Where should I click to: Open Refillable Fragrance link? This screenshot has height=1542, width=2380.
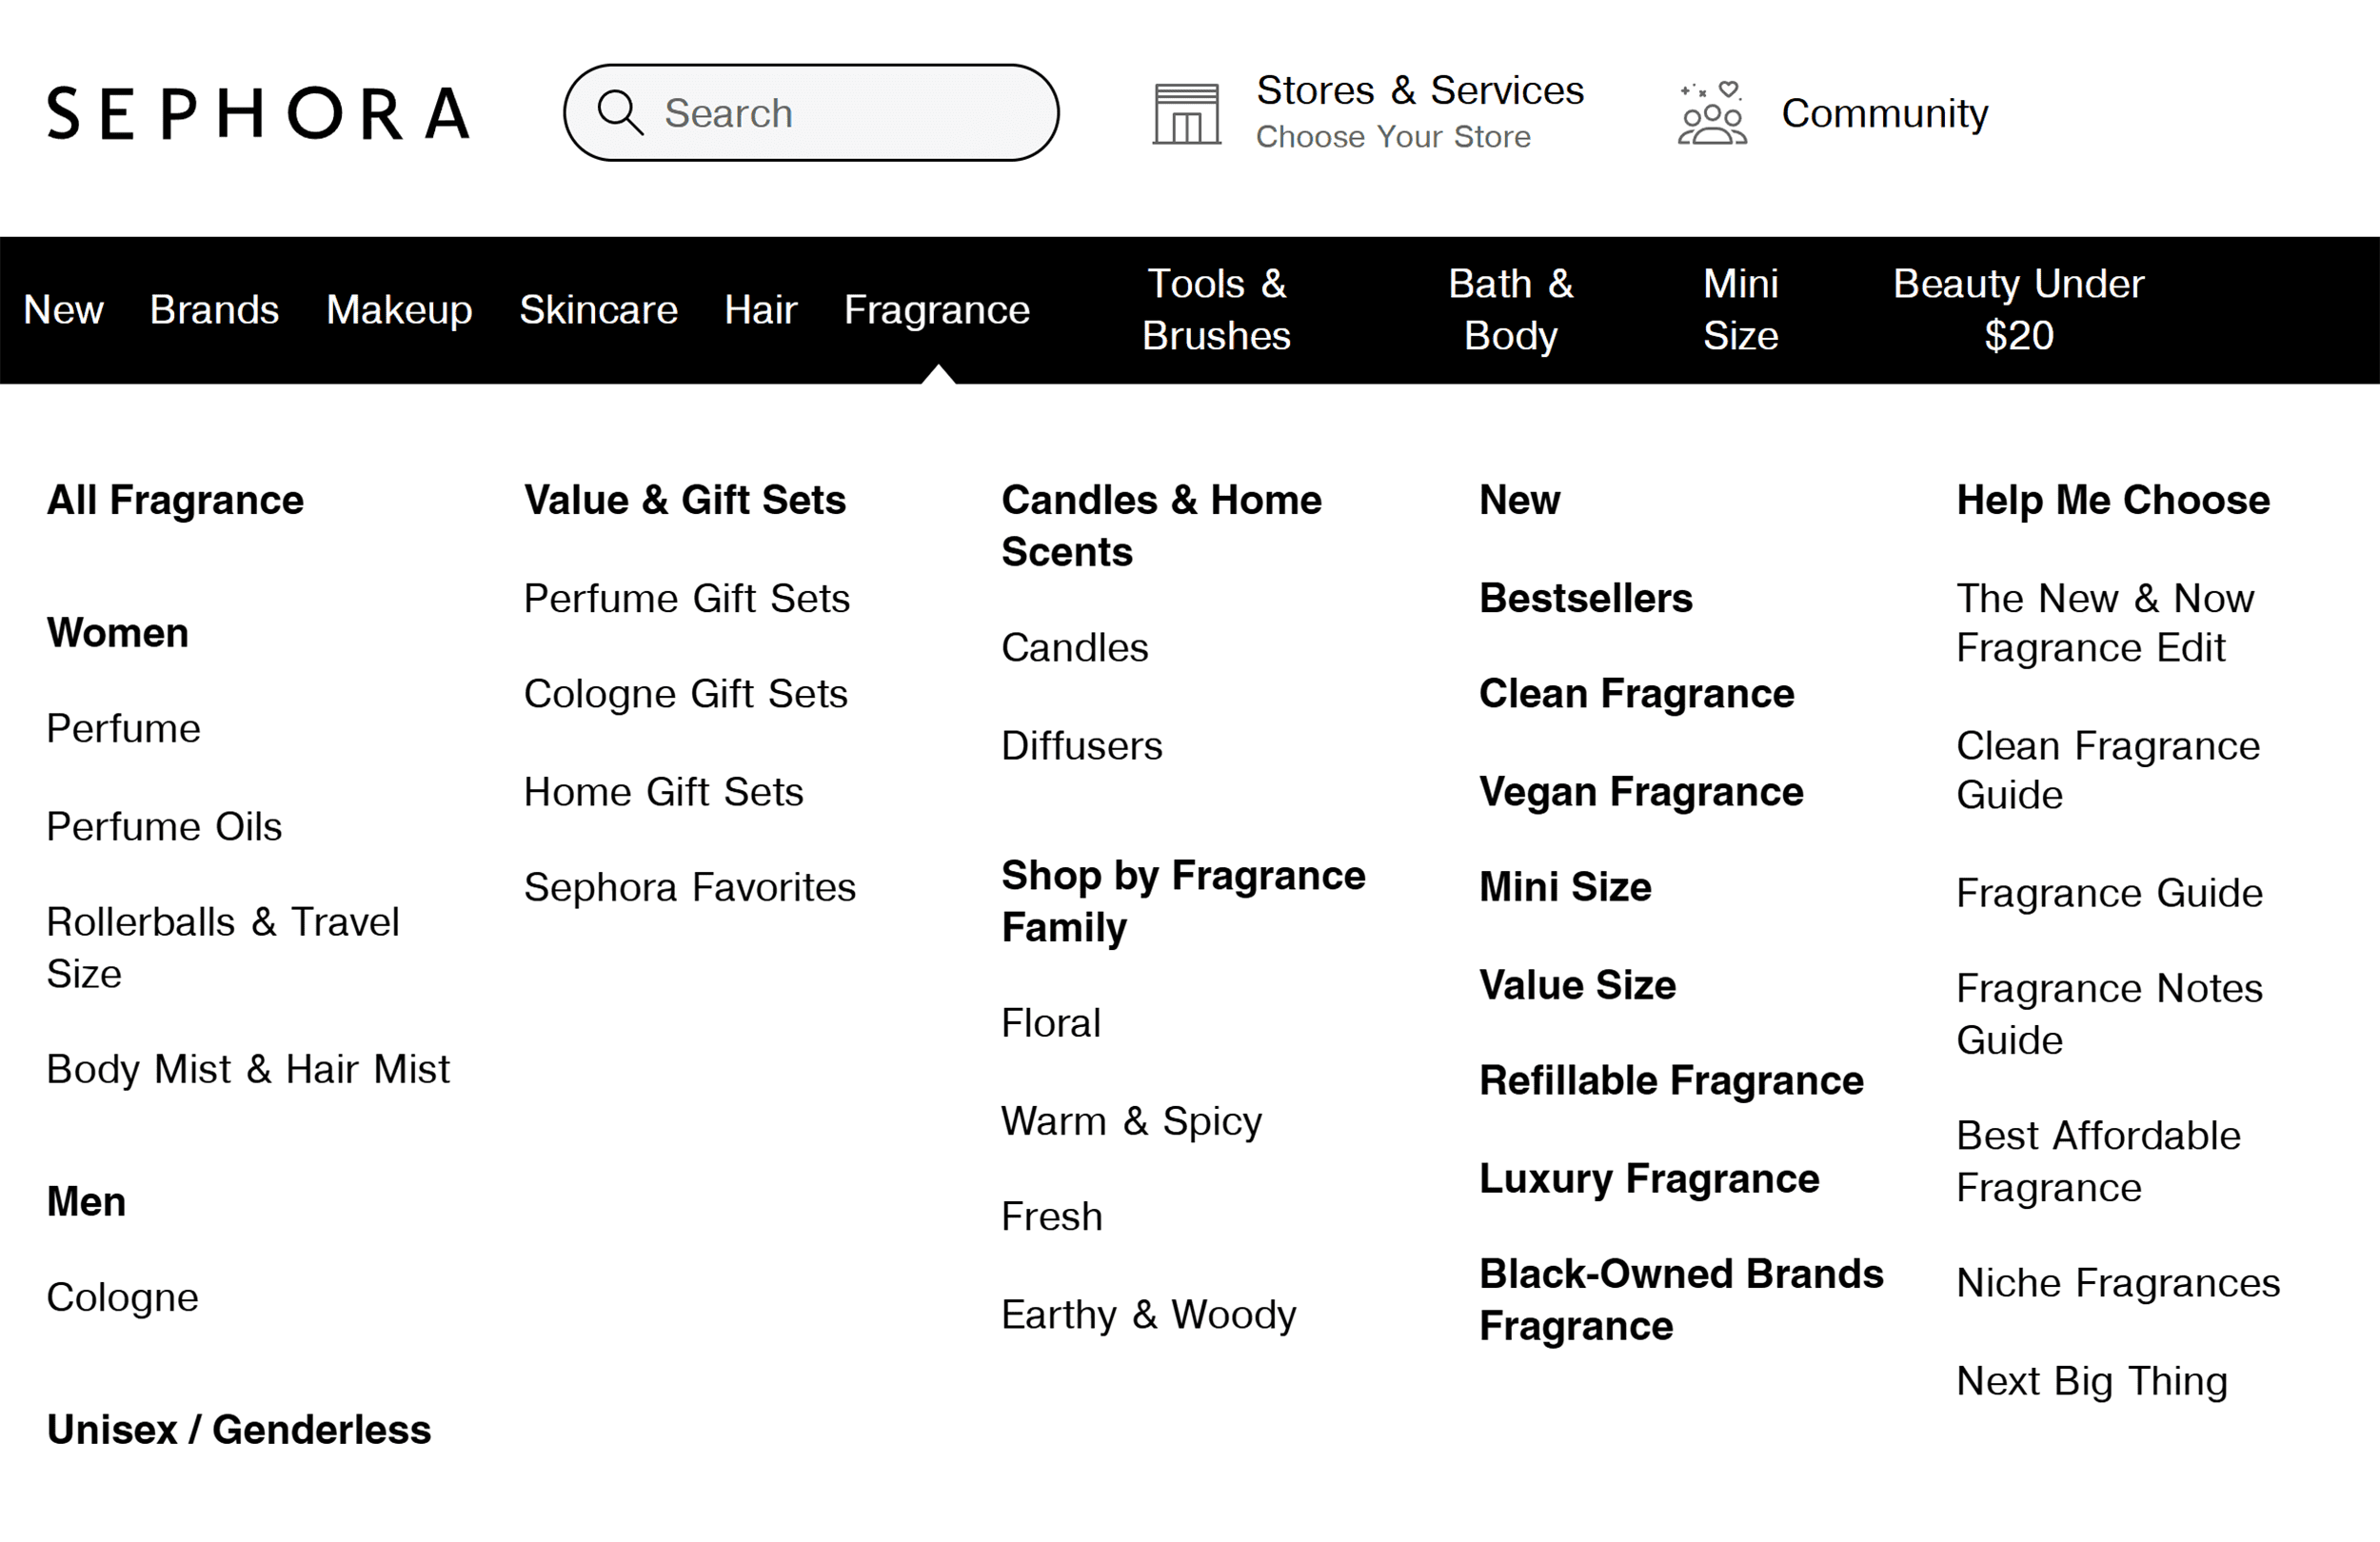pos(1672,1081)
